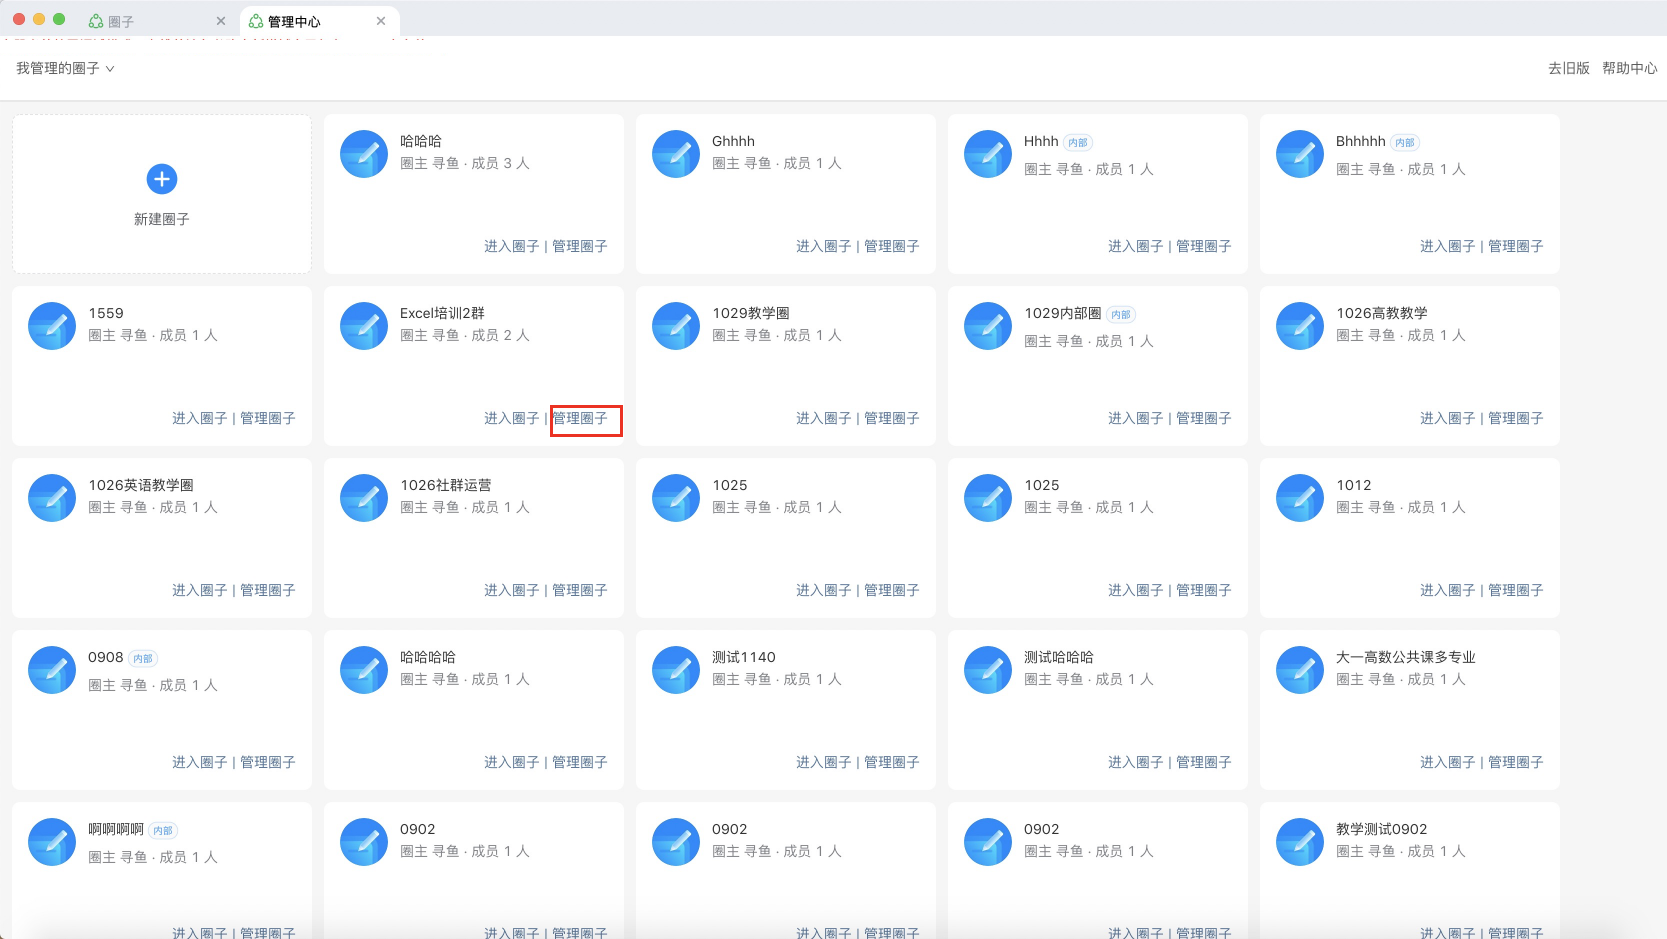1667x939 pixels.
Task: Click the avatar icon of the 哈哈哈 circle
Action: pos(364,154)
